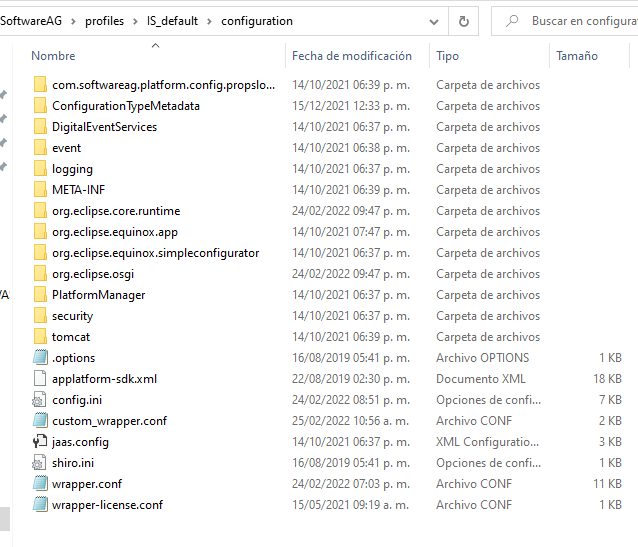Click the configuration breadcrumb segment
This screenshot has width=638, height=547.
[x=257, y=21]
